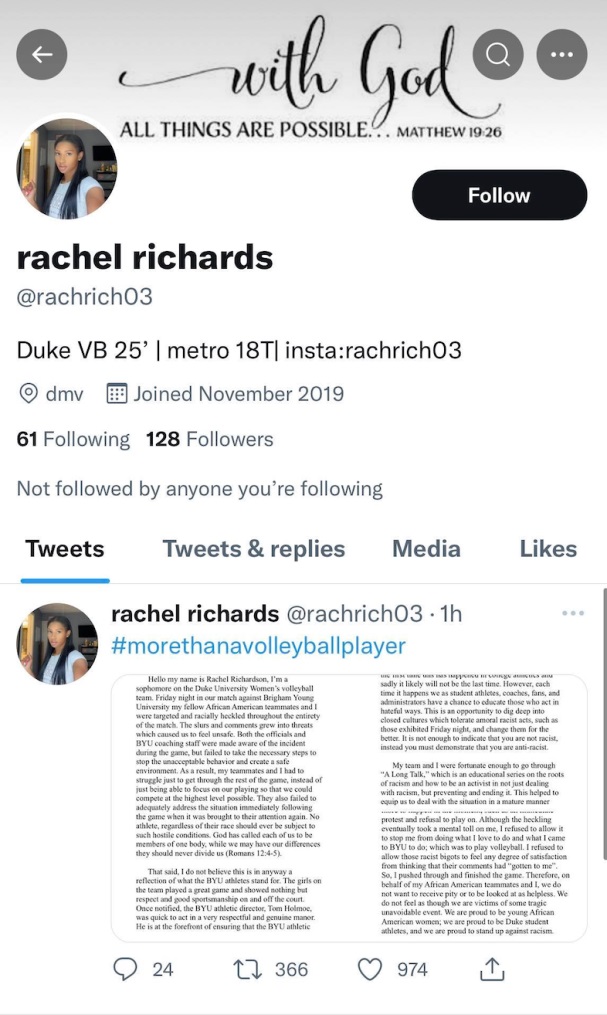Tap the back arrow icon
The height and width of the screenshot is (1015, 607).
(x=42, y=54)
